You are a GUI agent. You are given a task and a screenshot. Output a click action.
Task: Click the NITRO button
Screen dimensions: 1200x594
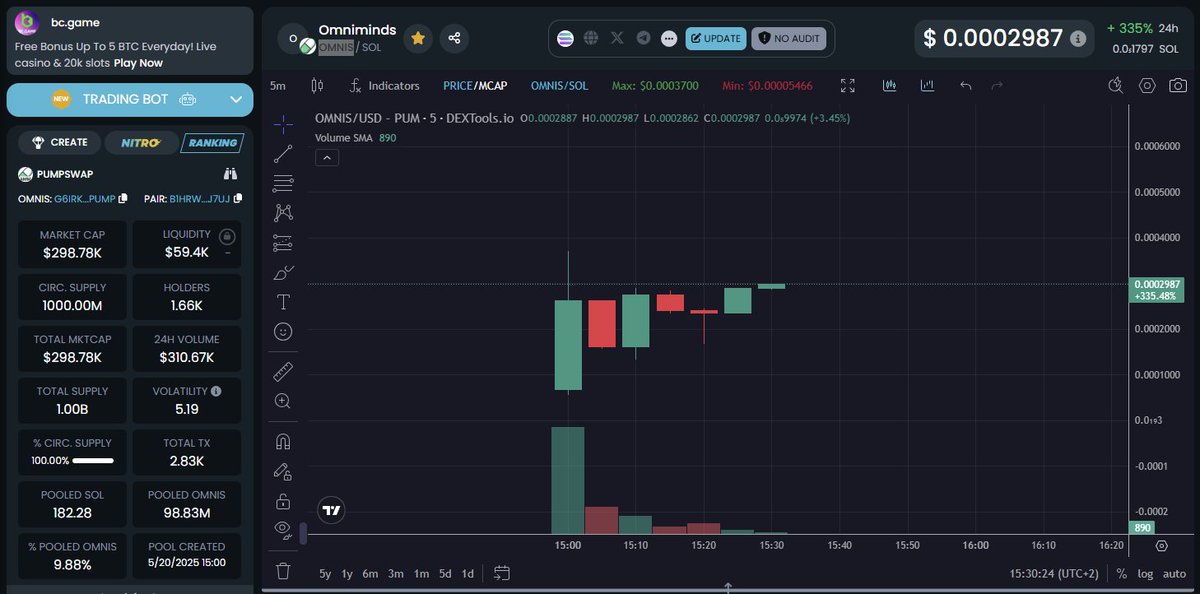[x=141, y=143]
